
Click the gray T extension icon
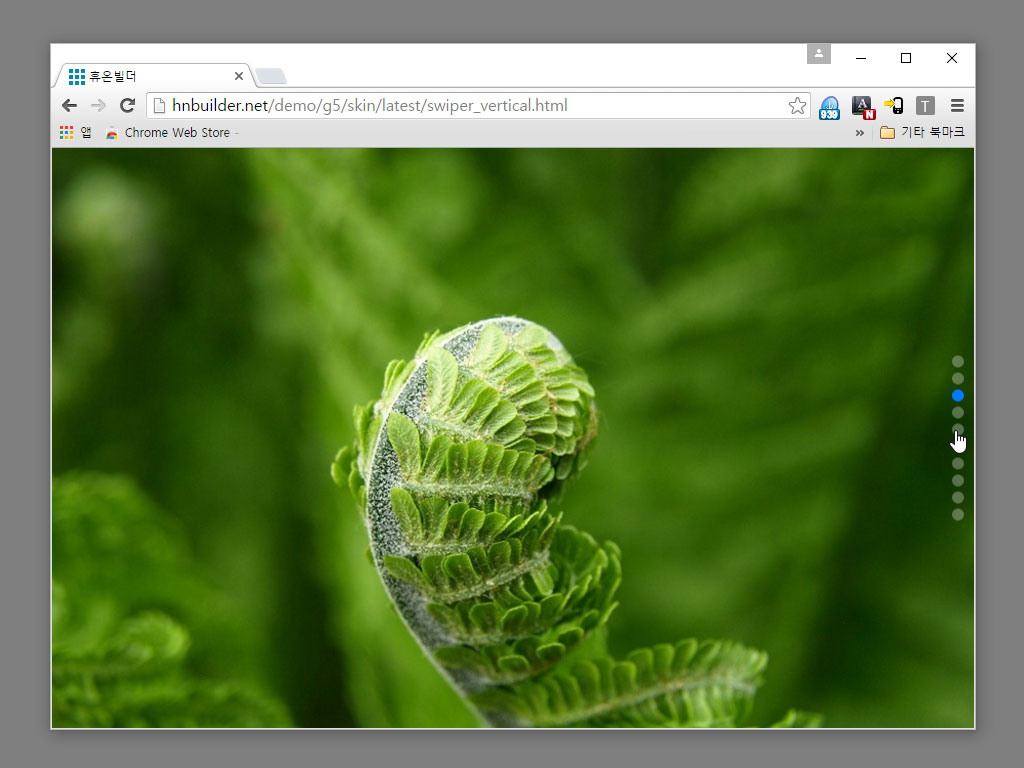(x=925, y=106)
